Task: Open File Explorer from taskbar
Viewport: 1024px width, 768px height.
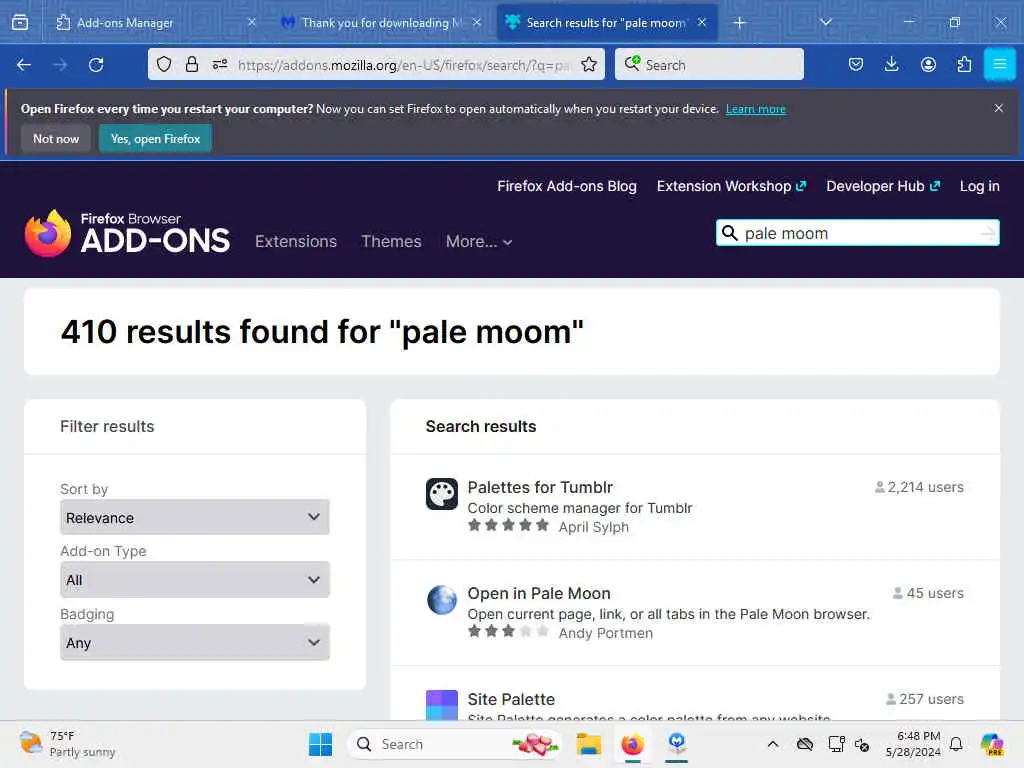Action: [x=588, y=744]
